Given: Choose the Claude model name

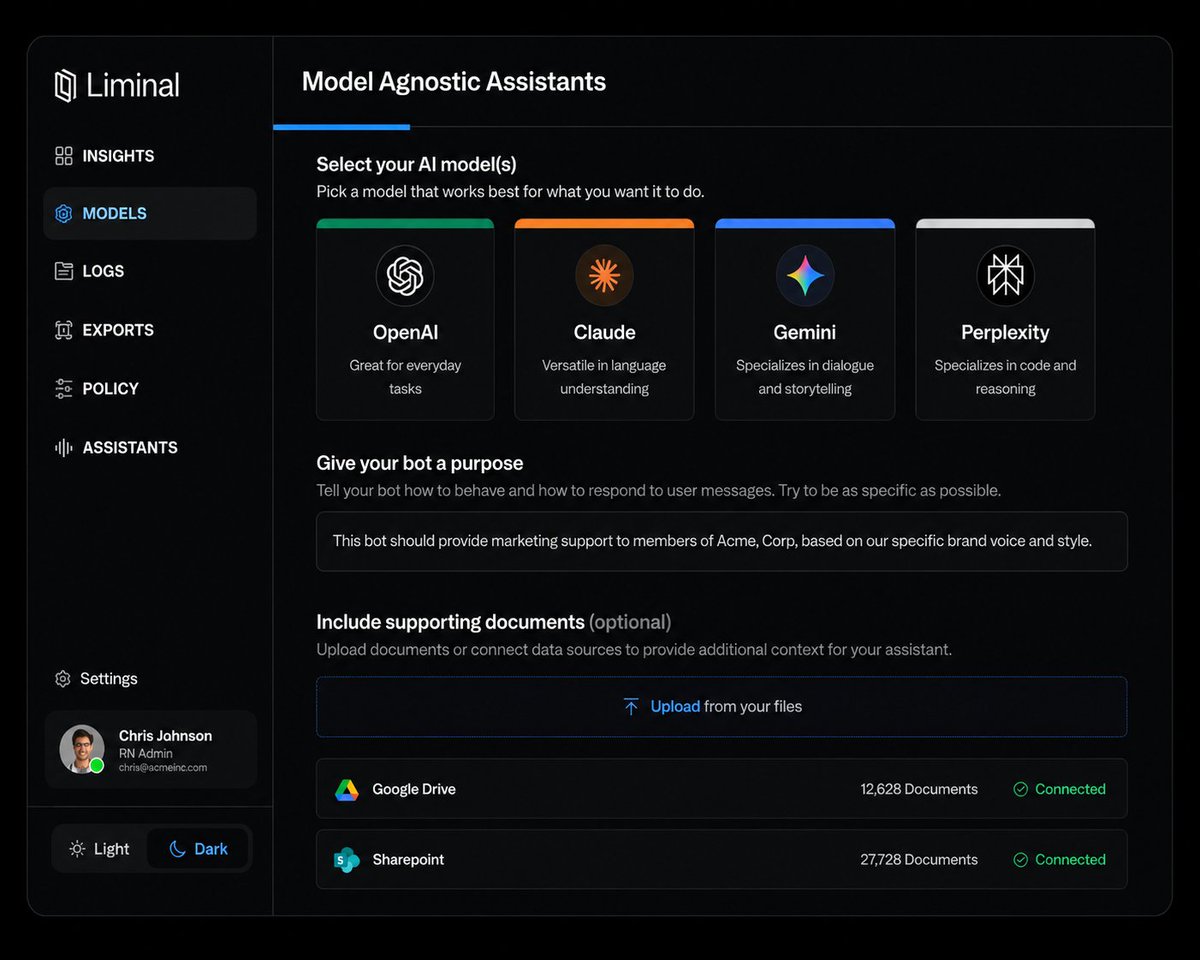Looking at the screenshot, I should click(x=604, y=333).
